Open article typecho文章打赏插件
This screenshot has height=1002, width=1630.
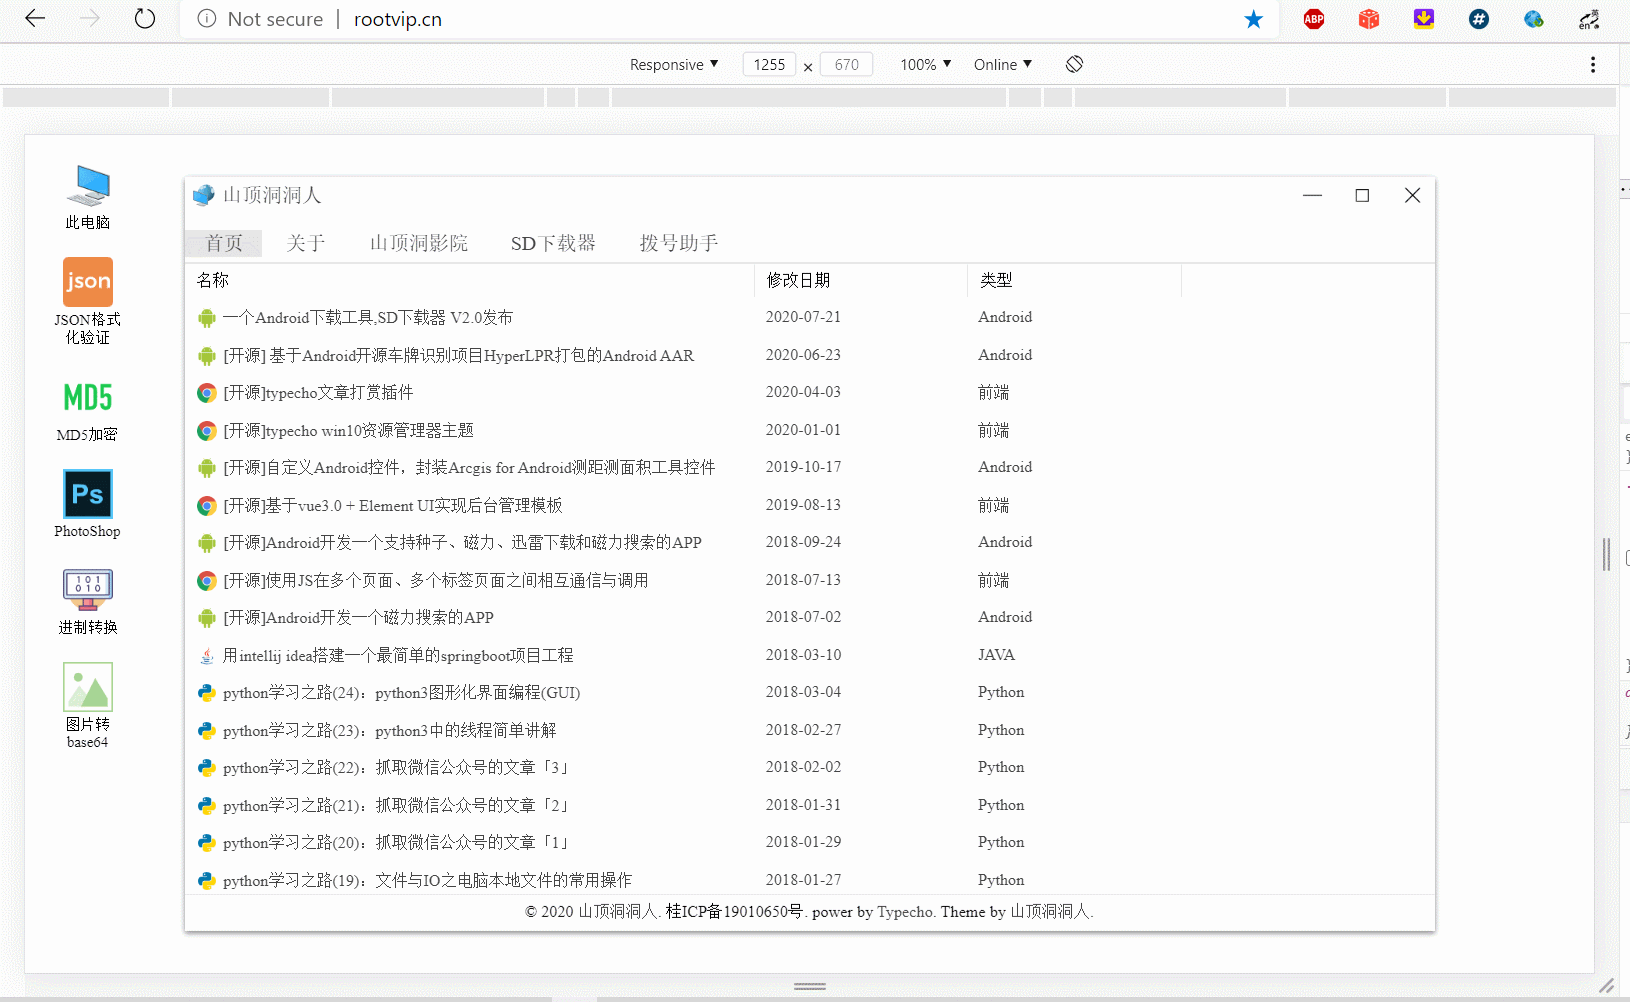(318, 393)
